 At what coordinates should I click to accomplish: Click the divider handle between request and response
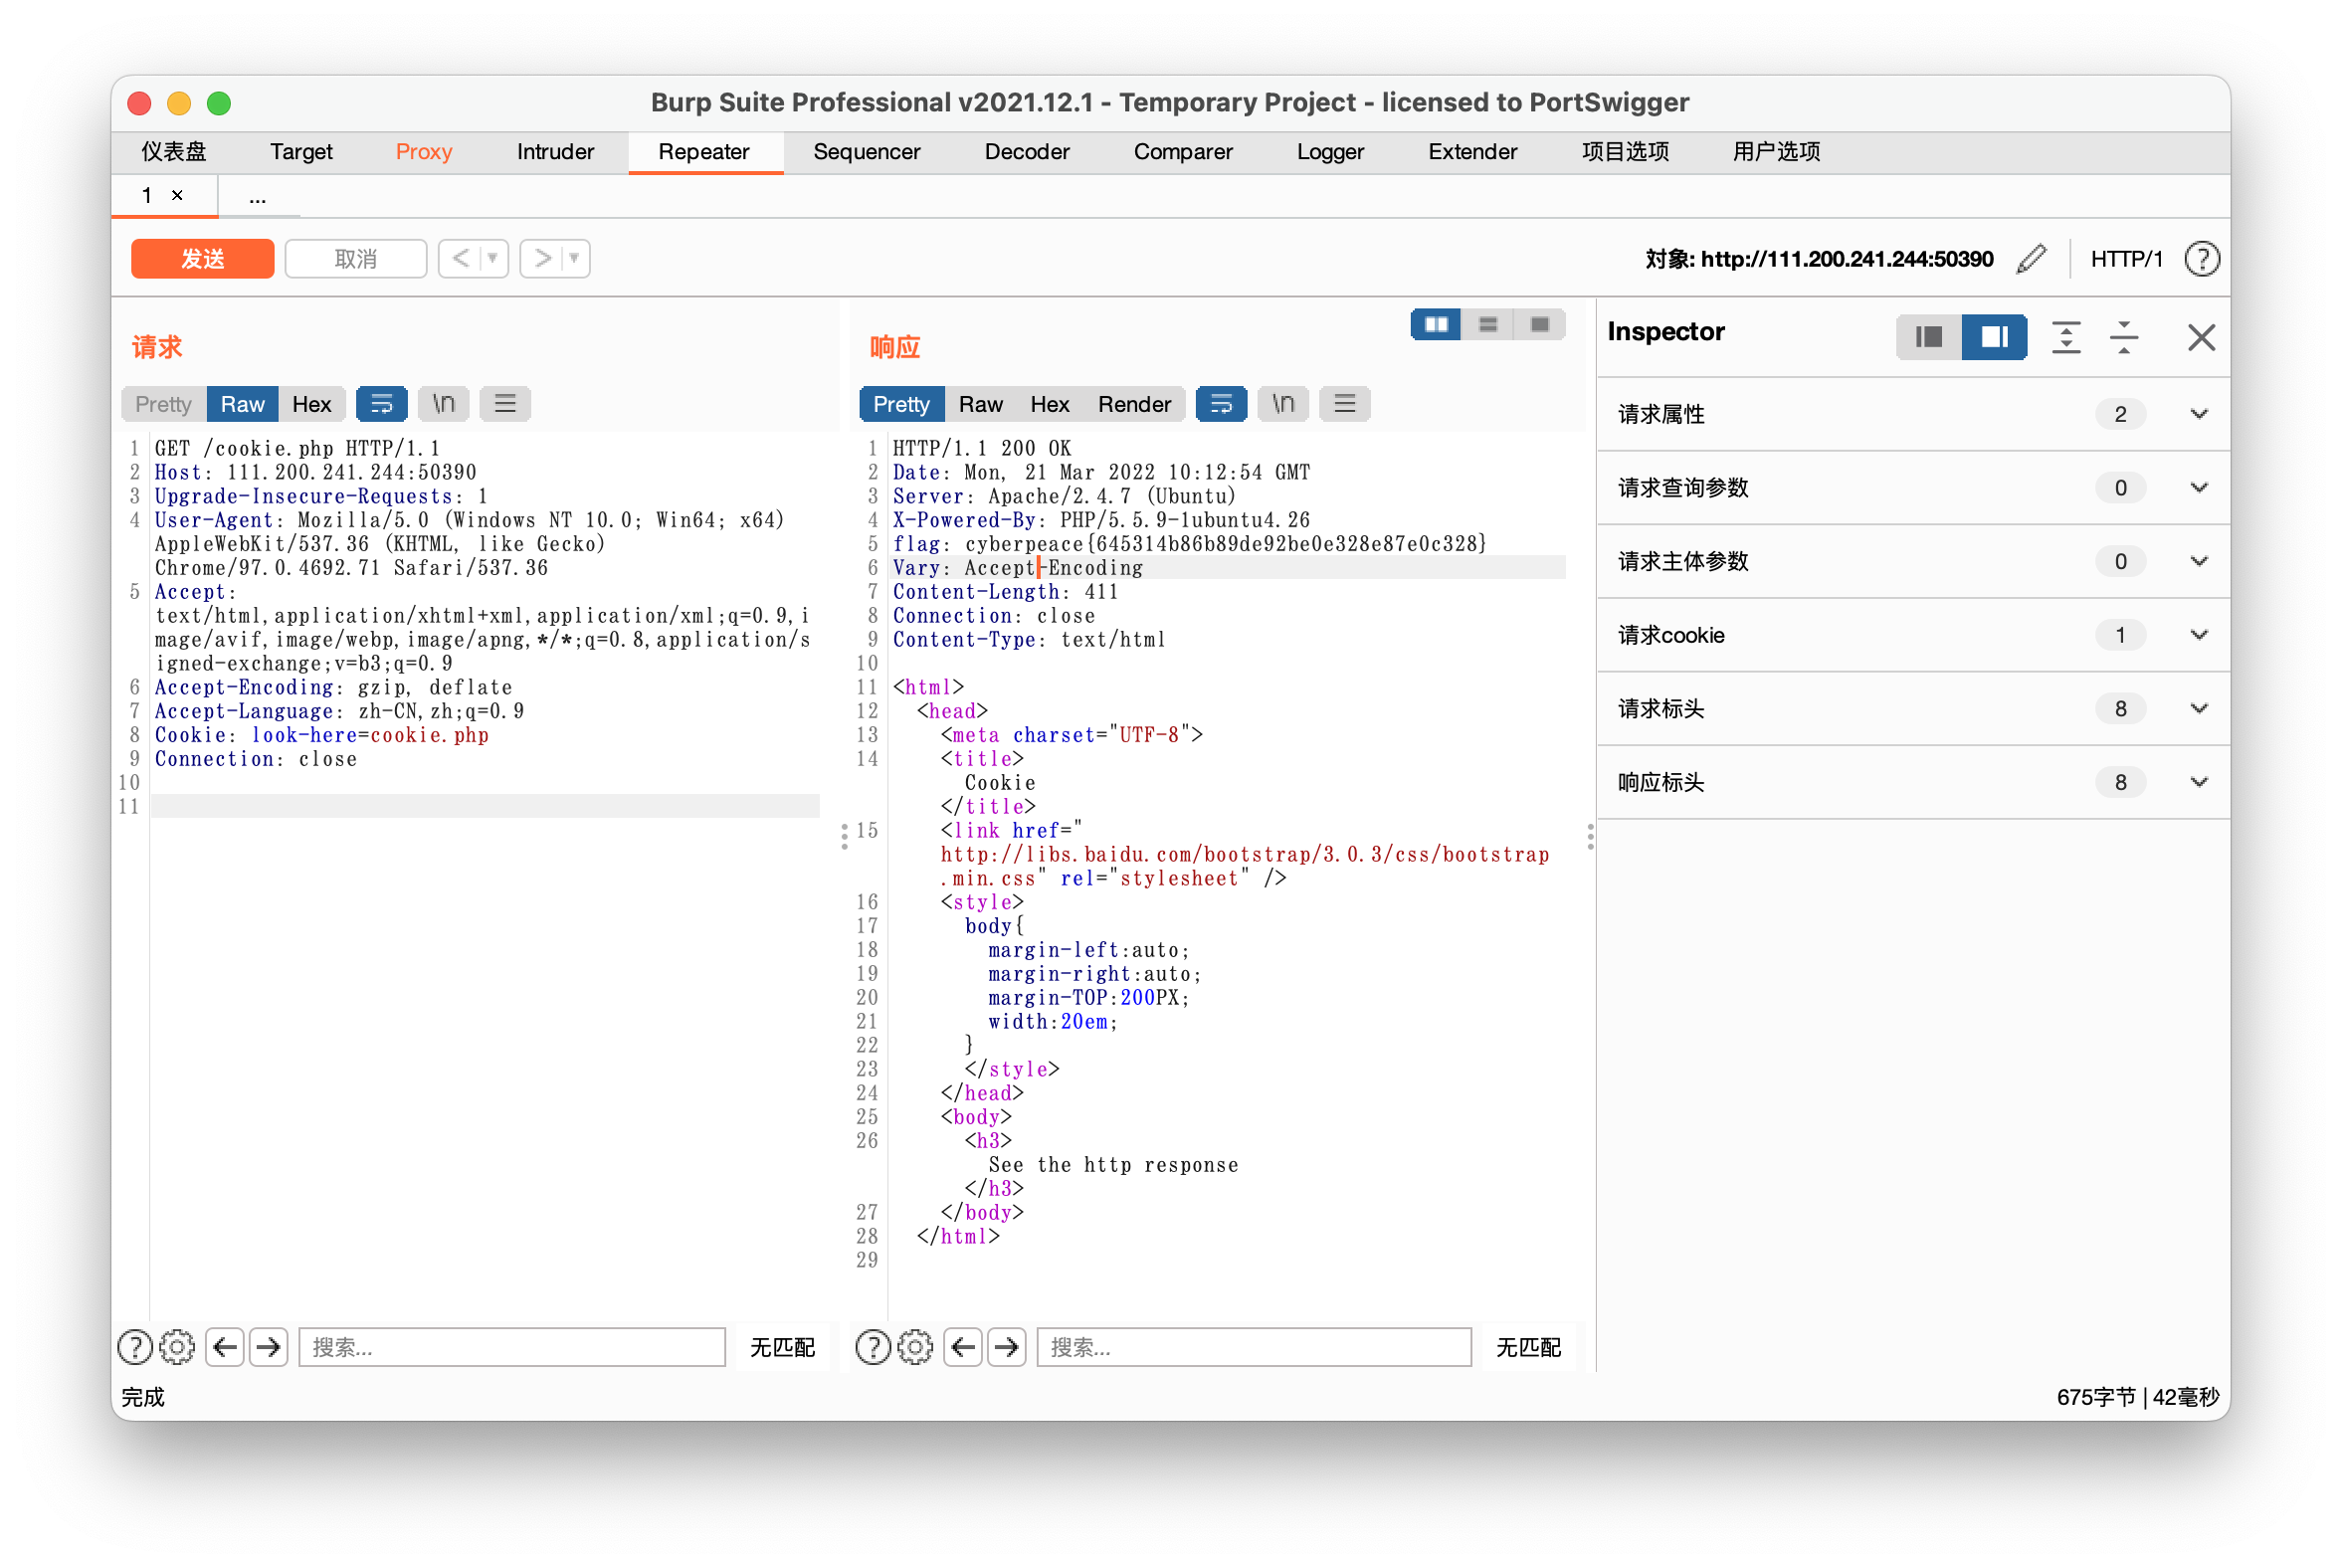(845, 836)
